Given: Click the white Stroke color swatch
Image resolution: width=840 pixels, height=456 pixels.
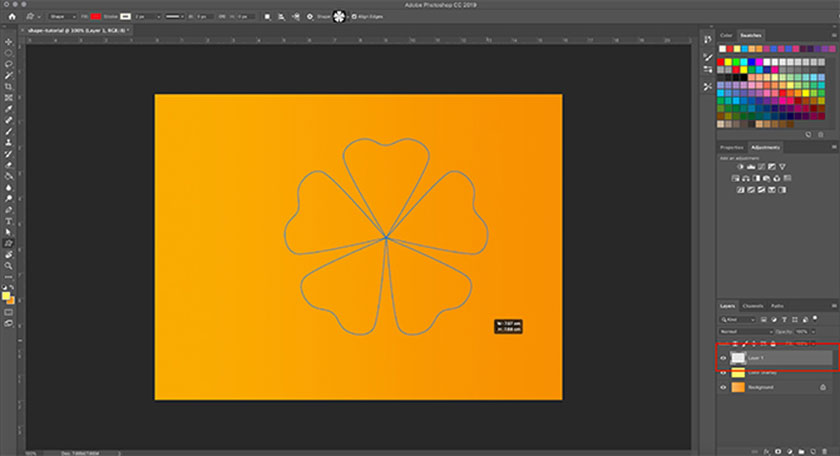Looking at the screenshot, I should coord(125,17).
